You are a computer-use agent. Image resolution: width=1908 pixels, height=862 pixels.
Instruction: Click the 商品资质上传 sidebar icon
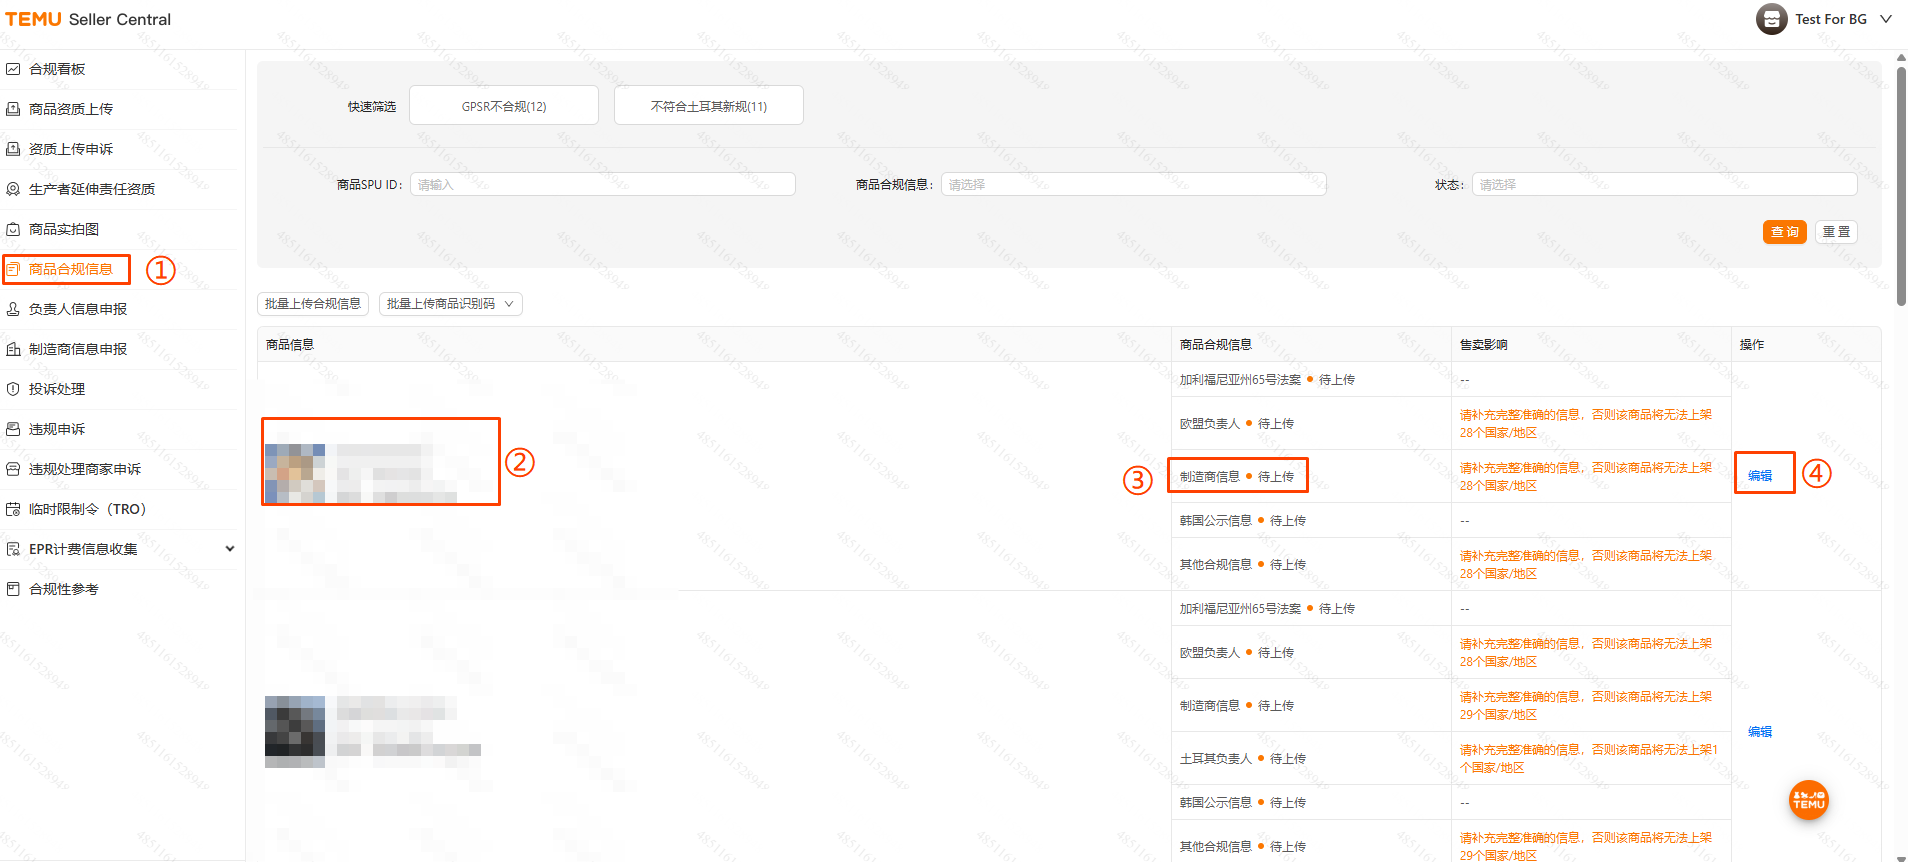pos(13,109)
